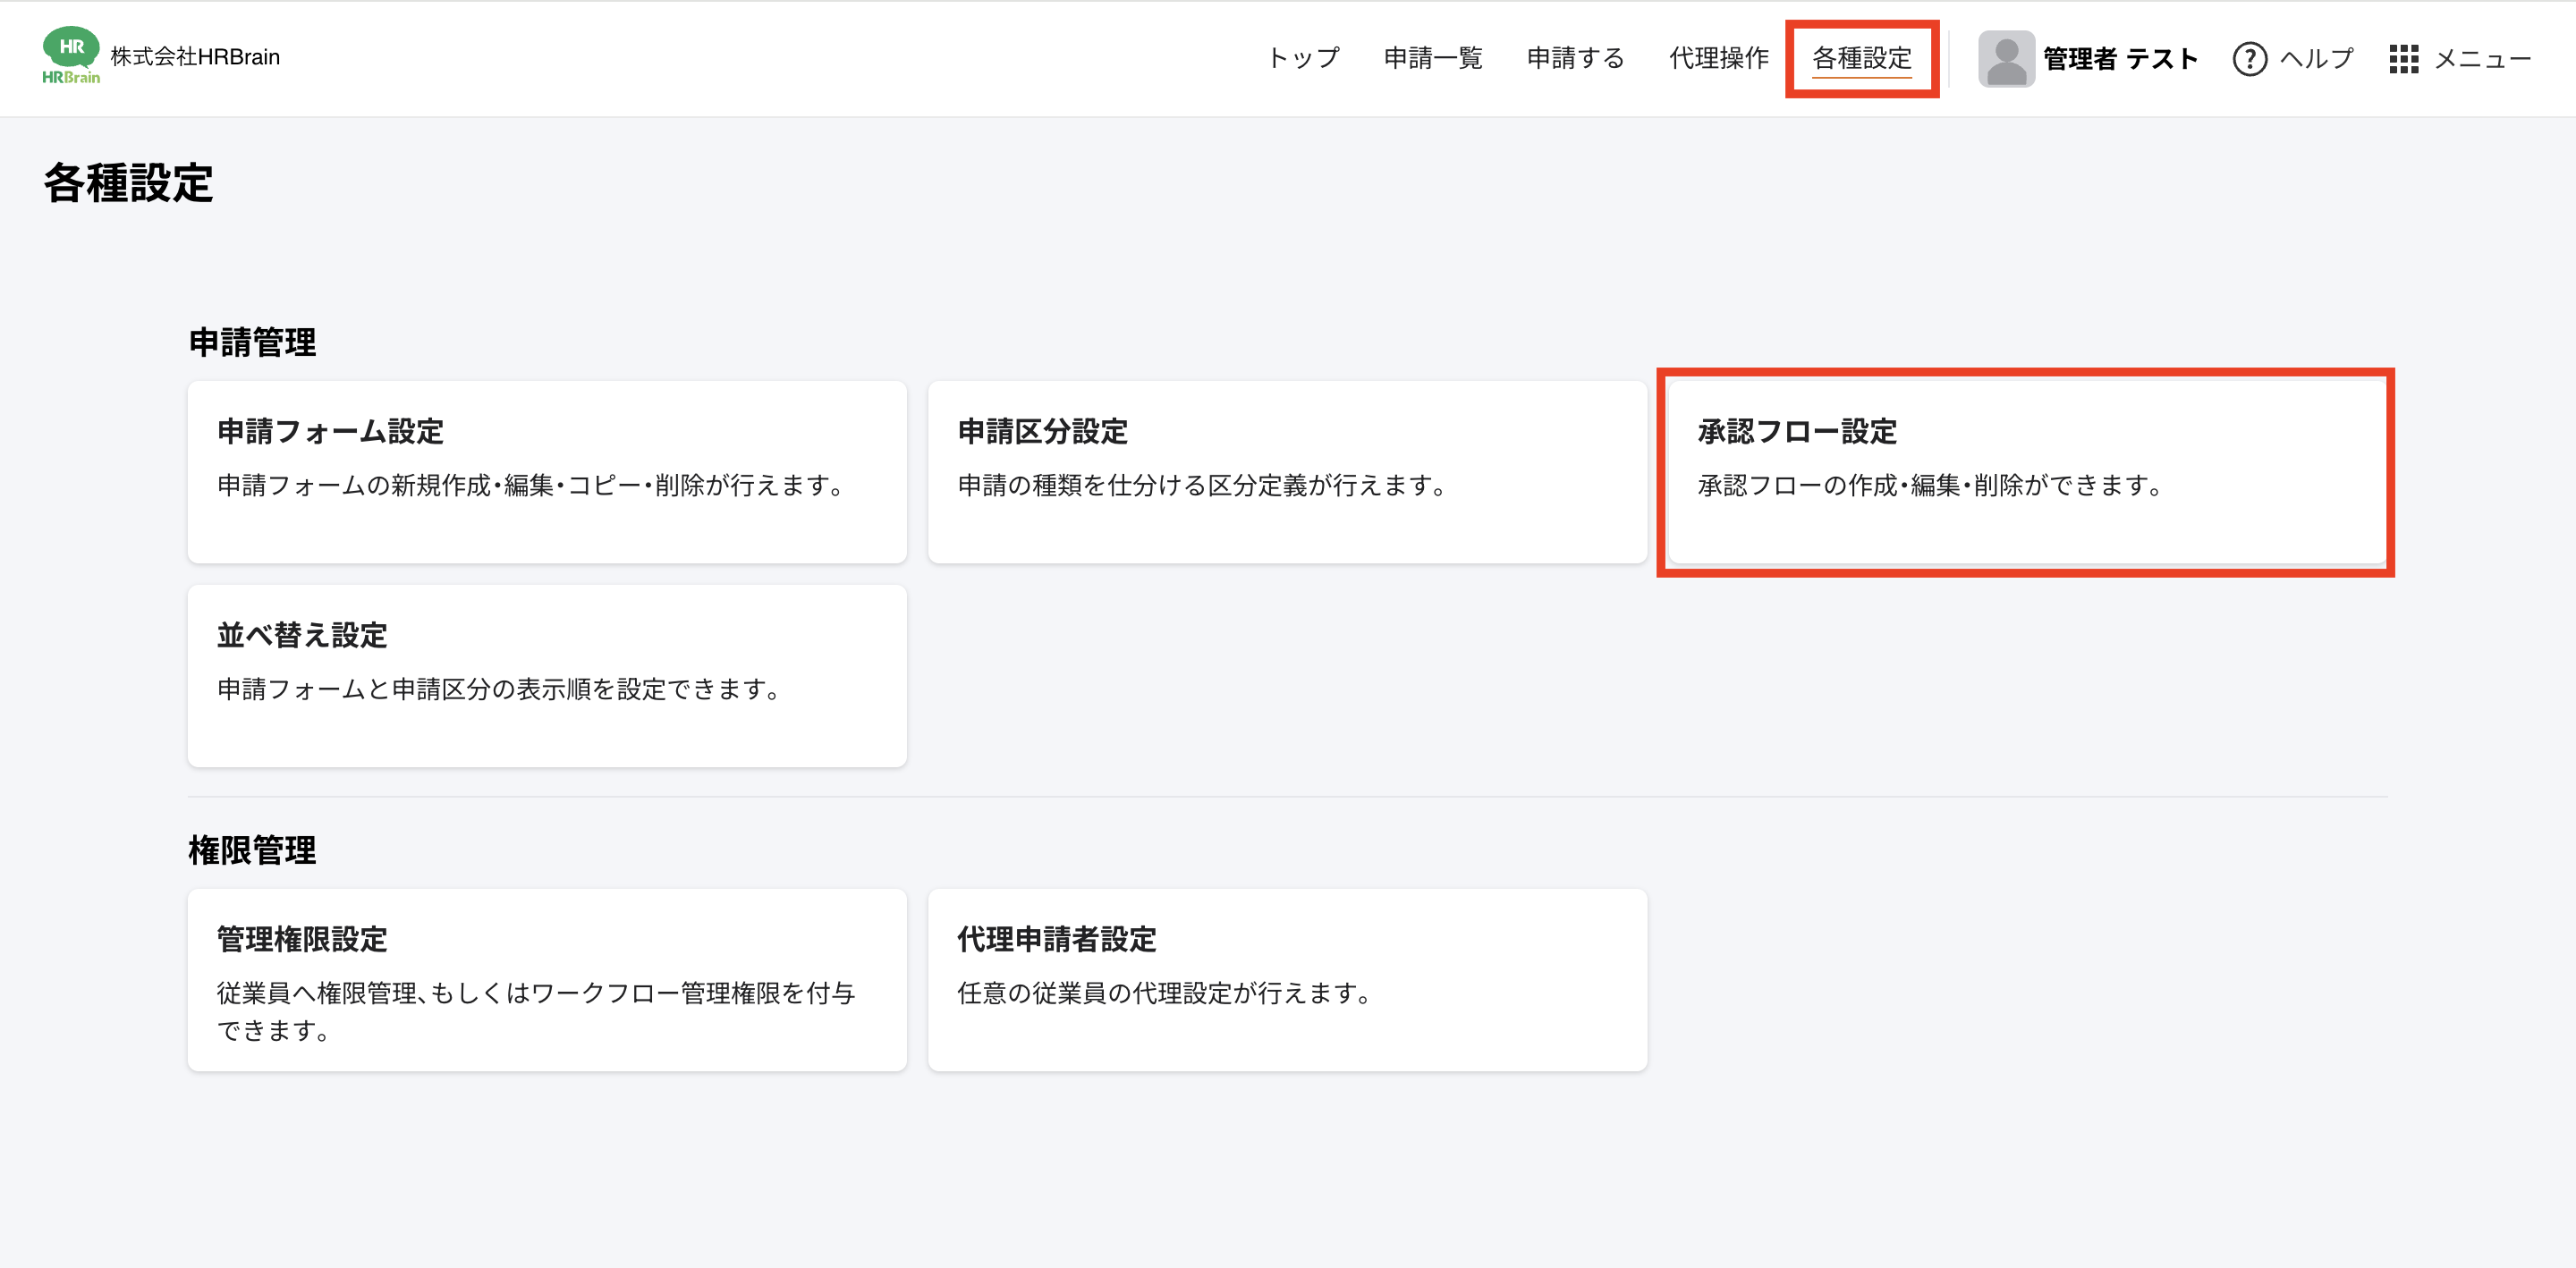2576x1268 pixels.
Task: Select the 各種設定 tab
Action: pyautogui.click(x=1861, y=58)
